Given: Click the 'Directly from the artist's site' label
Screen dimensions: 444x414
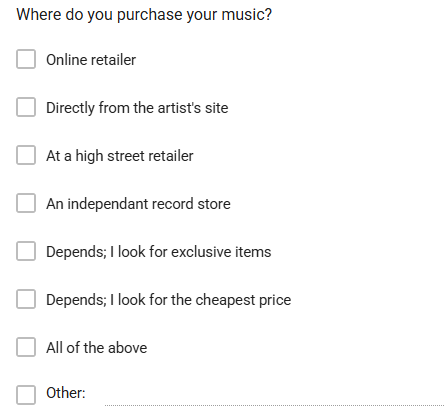Looking at the screenshot, I should coord(137,108).
